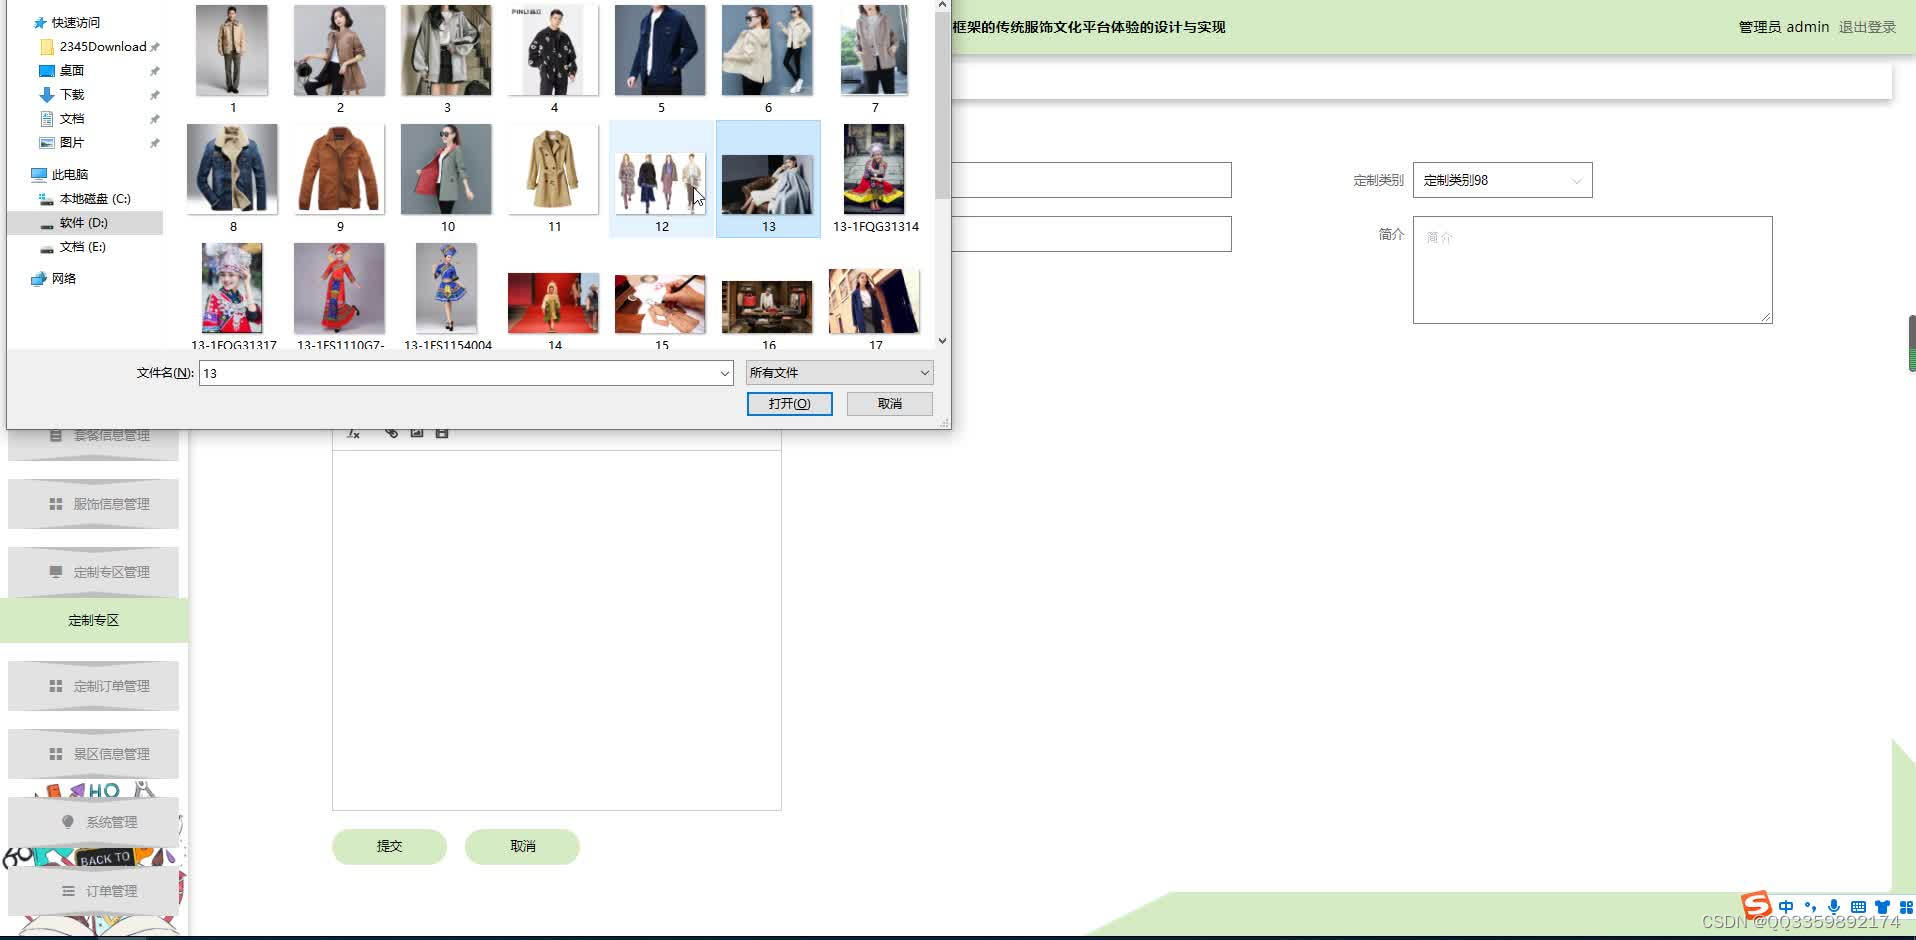Select denim jacket thumbnail 8
1916x940 pixels.
point(232,168)
